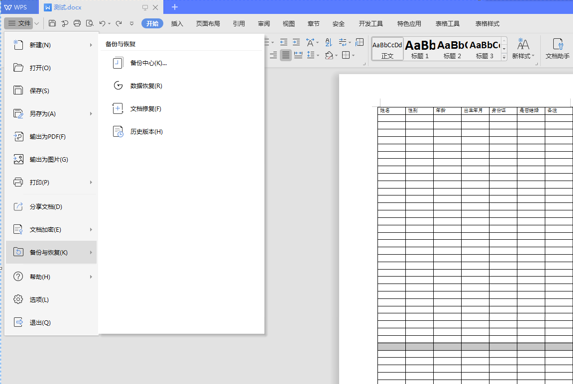Click 文件 menu button

[19, 23]
